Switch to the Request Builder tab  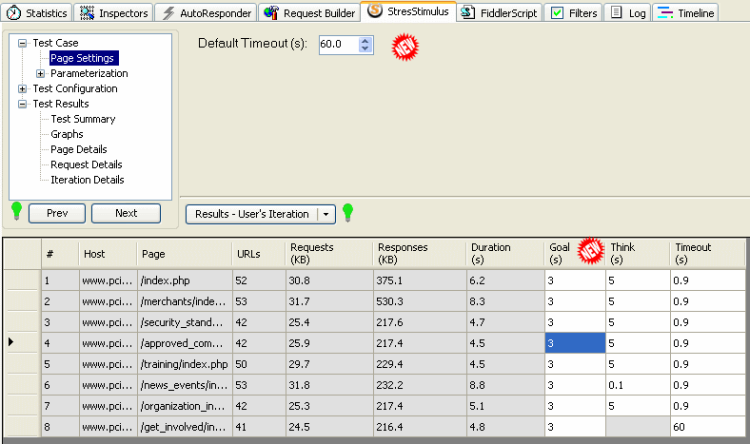[x=309, y=13]
